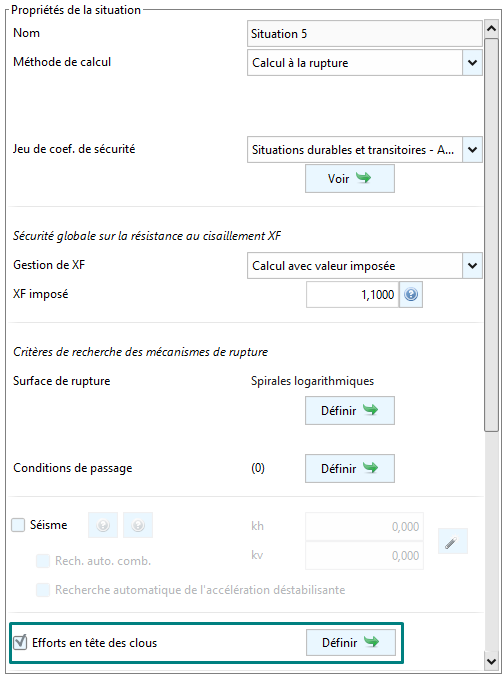Open the Gestion de XF dropdown

472,266
